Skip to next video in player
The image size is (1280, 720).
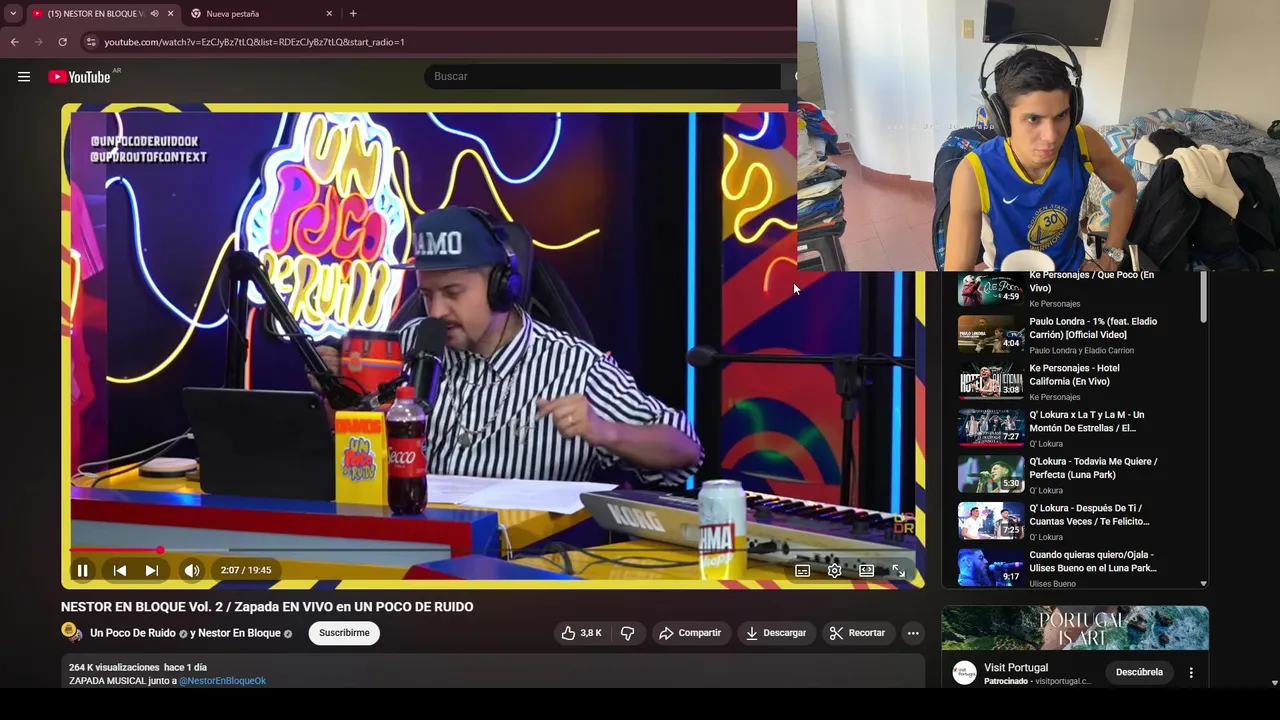coord(152,570)
